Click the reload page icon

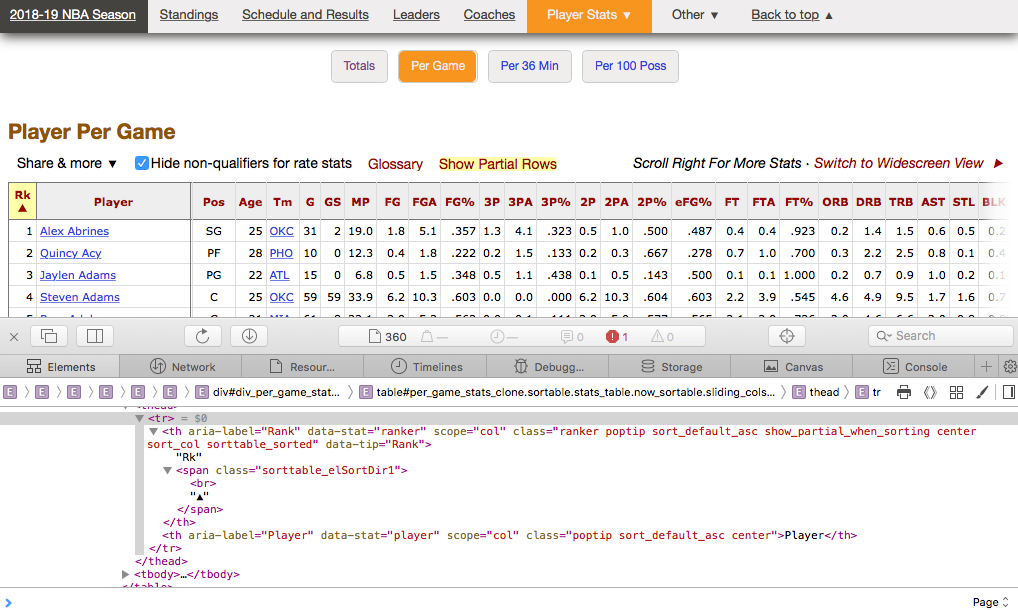tap(203, 336)
